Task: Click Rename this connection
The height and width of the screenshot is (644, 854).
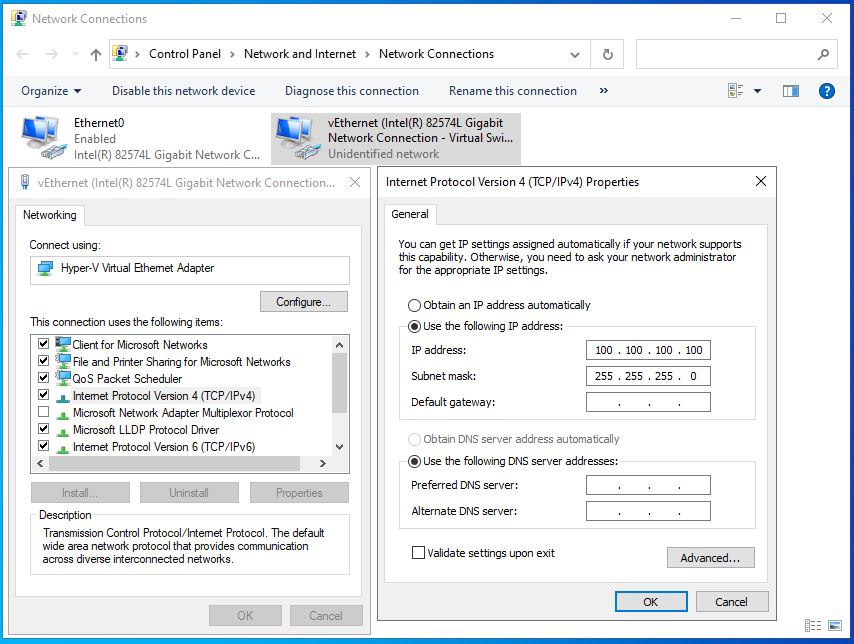Action: click(513, 91)
